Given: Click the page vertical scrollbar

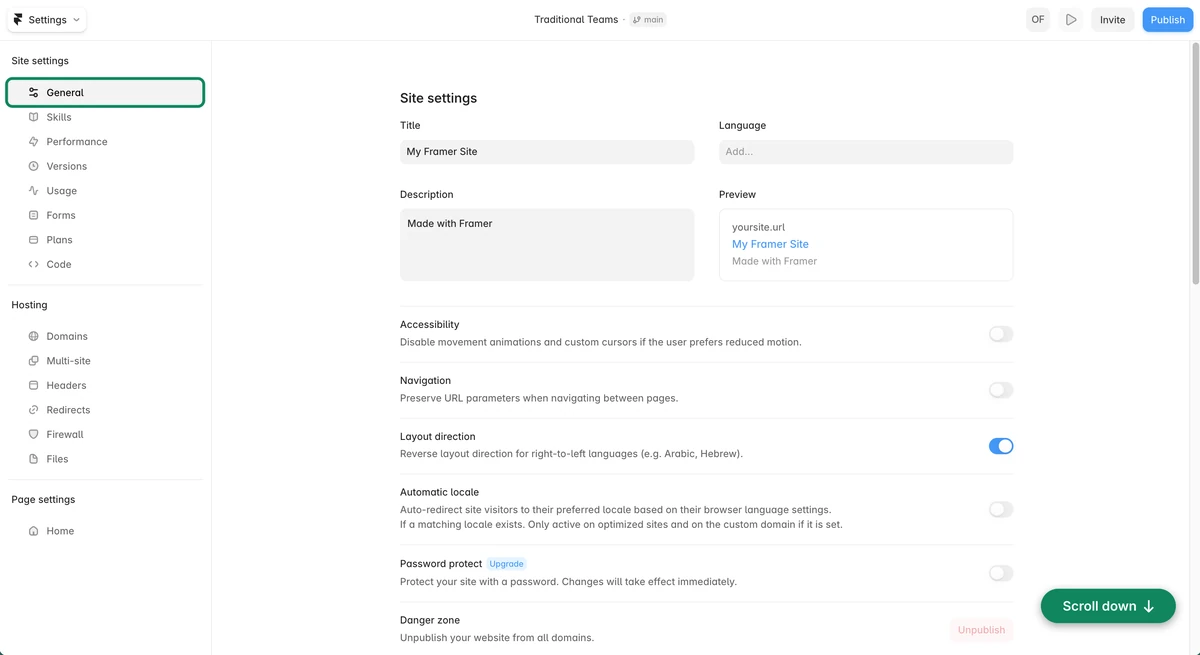Looking at the screenshot, I should tap(1195, 165).
